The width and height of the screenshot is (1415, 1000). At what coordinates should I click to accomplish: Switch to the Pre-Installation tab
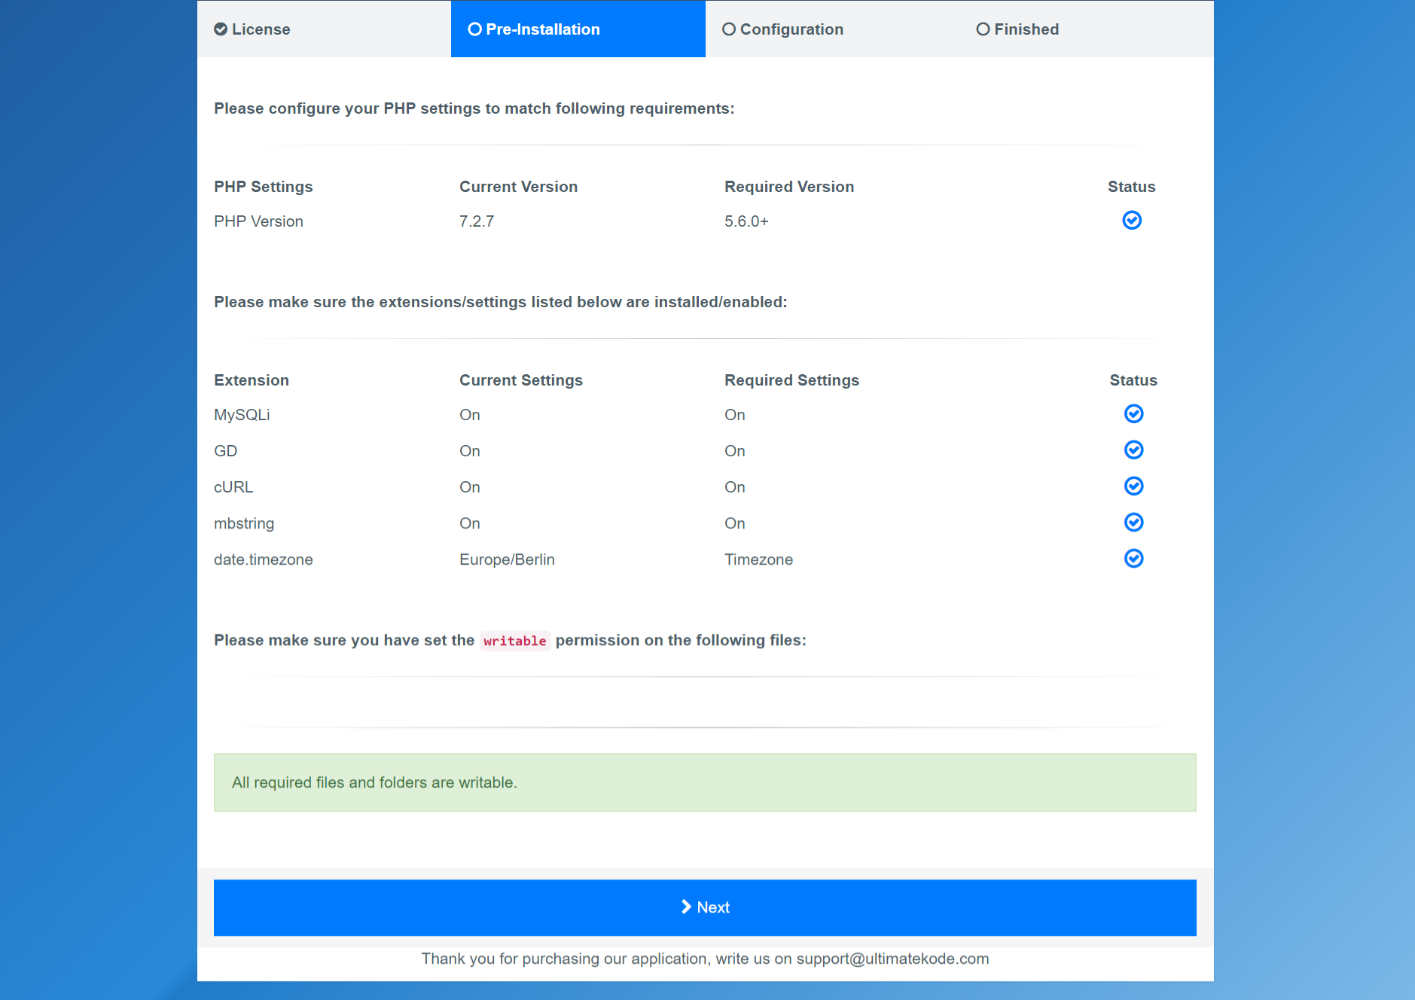pos(578,29)
